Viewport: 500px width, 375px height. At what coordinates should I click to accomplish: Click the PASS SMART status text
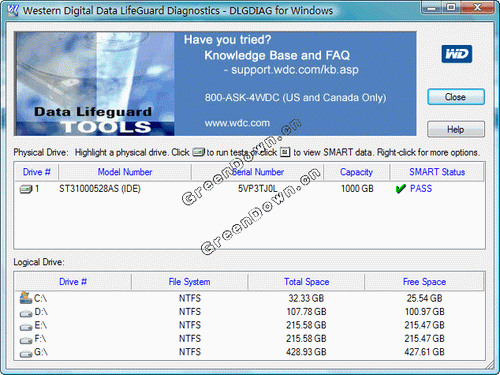click(421, 189)
